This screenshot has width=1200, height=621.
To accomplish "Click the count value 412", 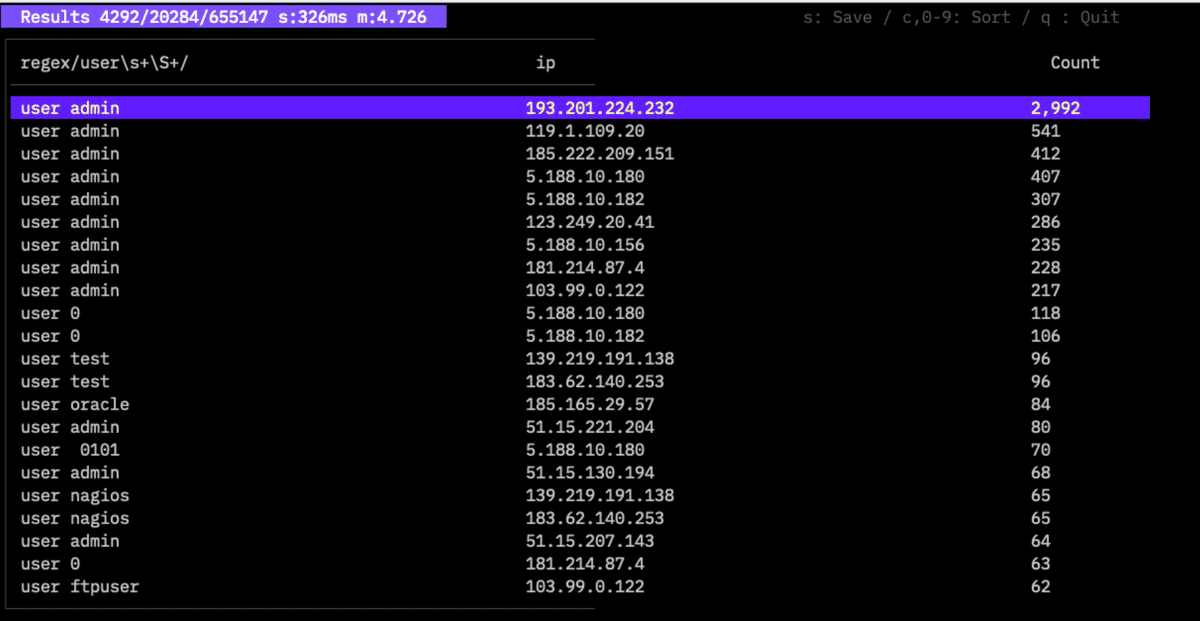I will pos(1046,154).
